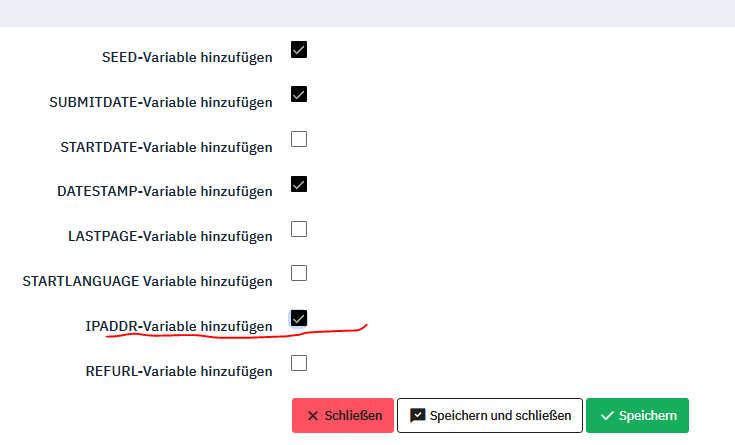Check the STARTLANGUAGE Variable checkbox
The image size is (735, 445).
299,273
